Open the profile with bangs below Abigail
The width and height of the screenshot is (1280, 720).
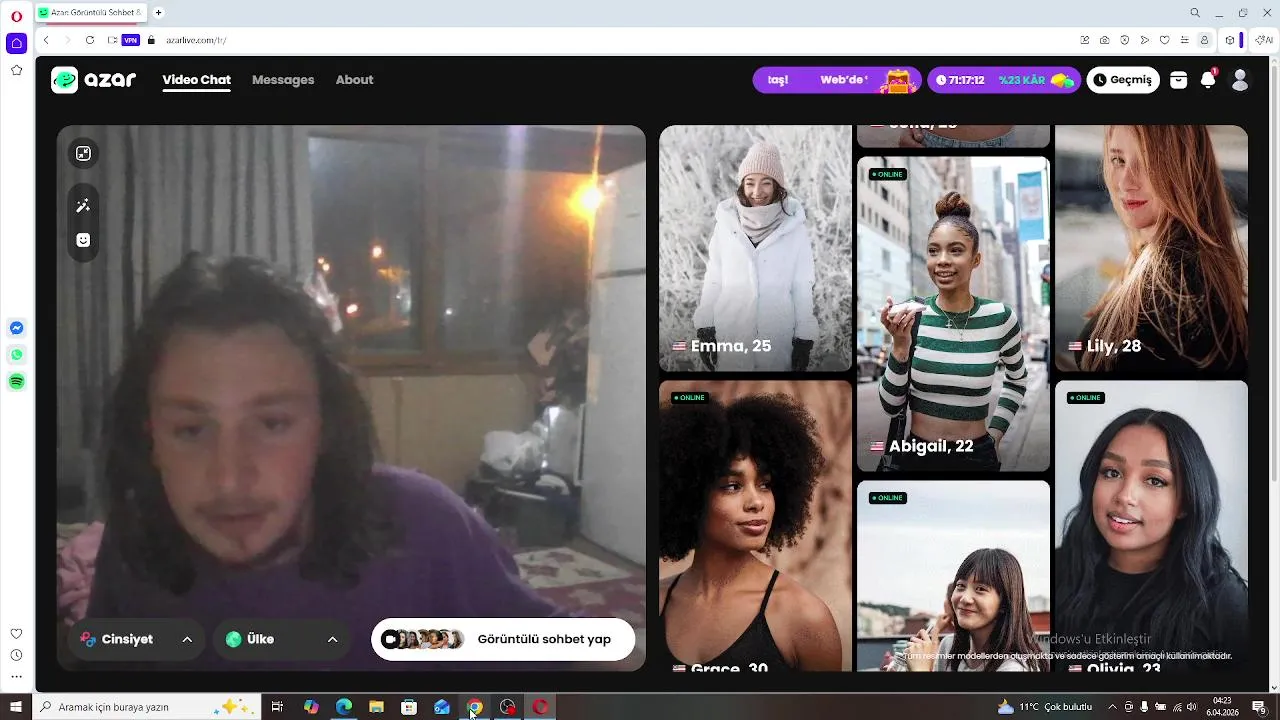tap(953, 576)
